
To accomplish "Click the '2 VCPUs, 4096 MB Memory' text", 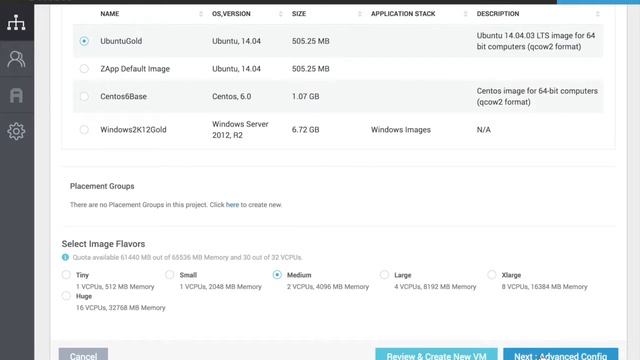I will coord(328,287).
